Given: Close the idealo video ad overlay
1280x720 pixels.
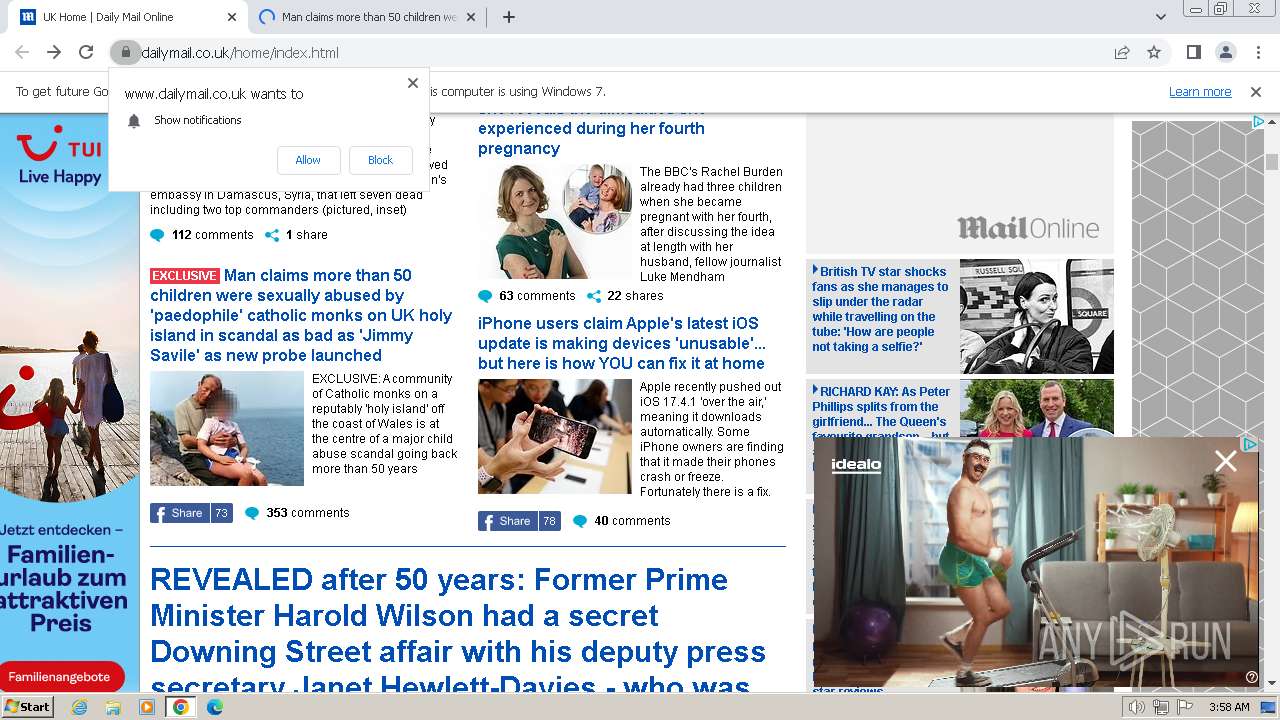Looking at the screenshot, I should [x=1225, y=461].
